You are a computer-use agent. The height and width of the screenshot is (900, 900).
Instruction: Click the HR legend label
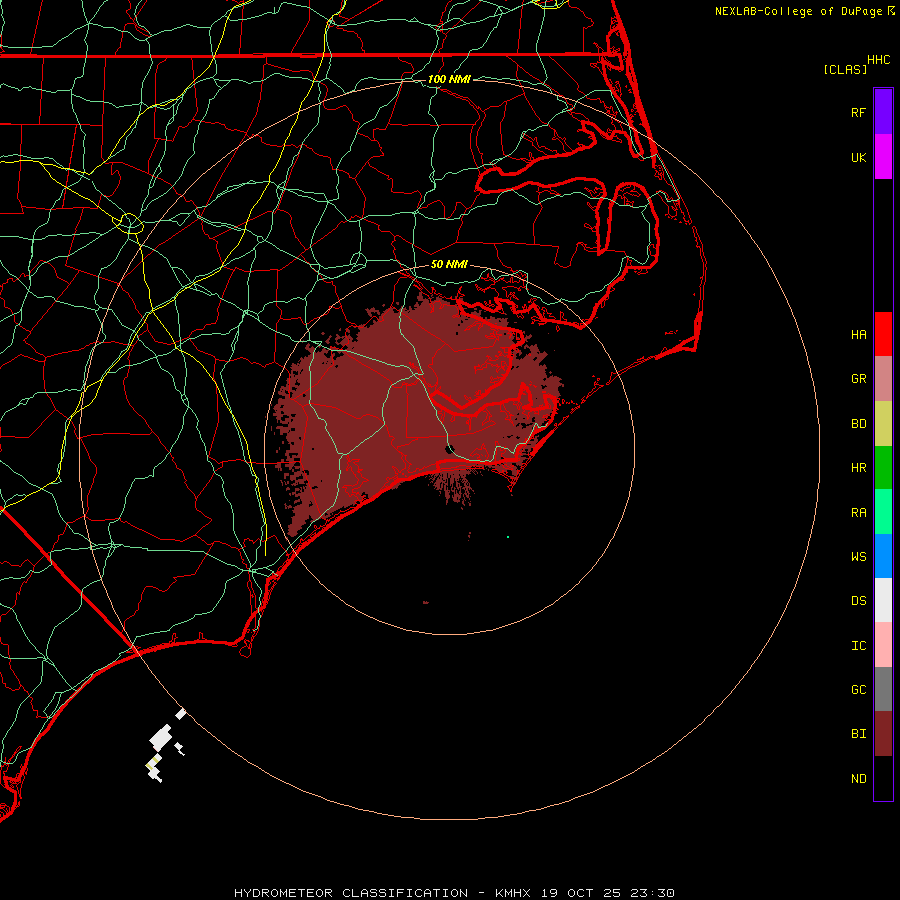(859, 468)
